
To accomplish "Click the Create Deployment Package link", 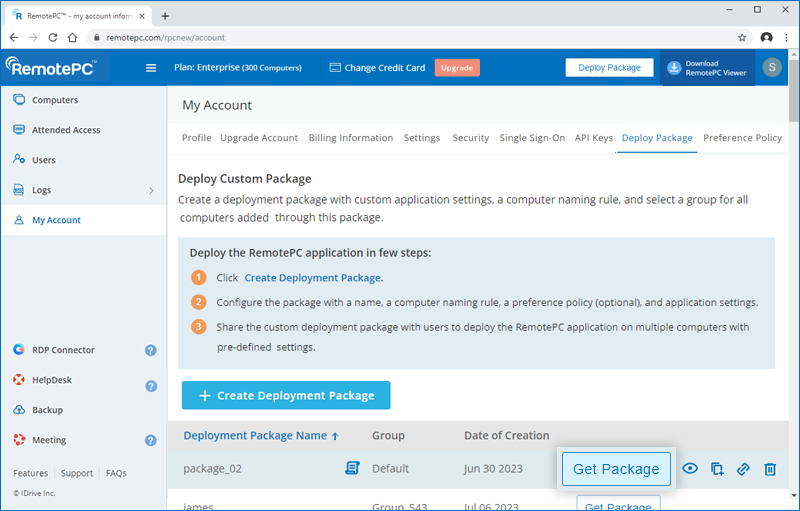I will [314, 278].
